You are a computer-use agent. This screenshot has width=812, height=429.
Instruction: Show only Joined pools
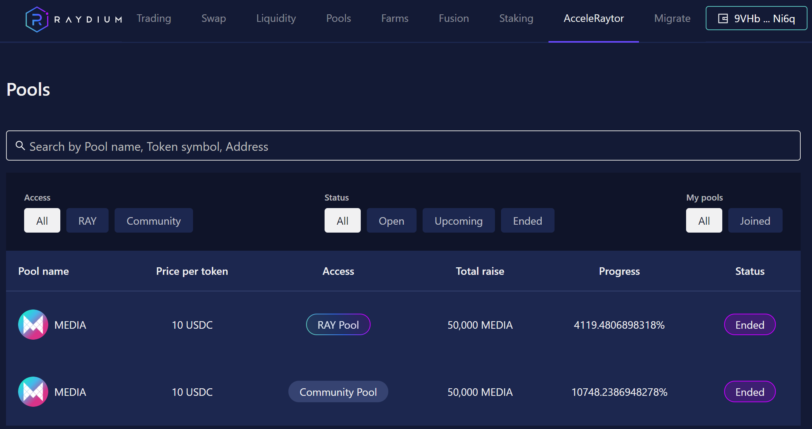pos(755,221)
